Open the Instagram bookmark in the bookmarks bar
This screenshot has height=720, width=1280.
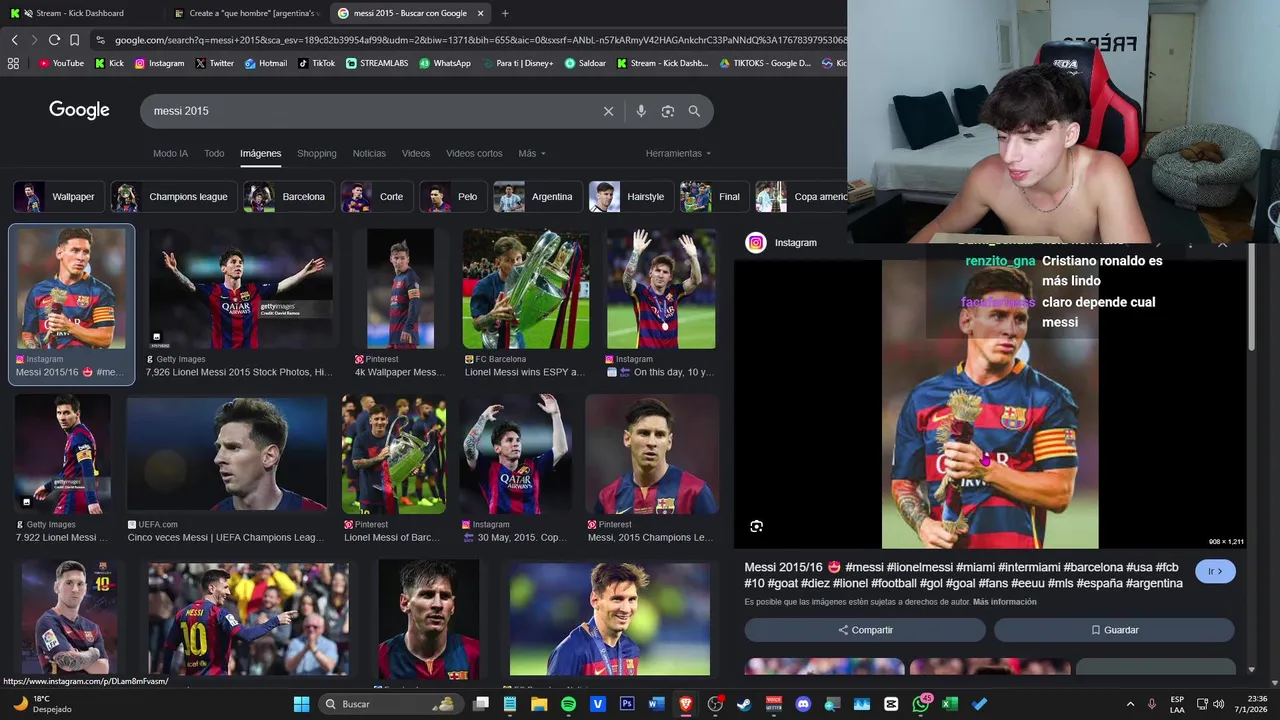(159, 63)
